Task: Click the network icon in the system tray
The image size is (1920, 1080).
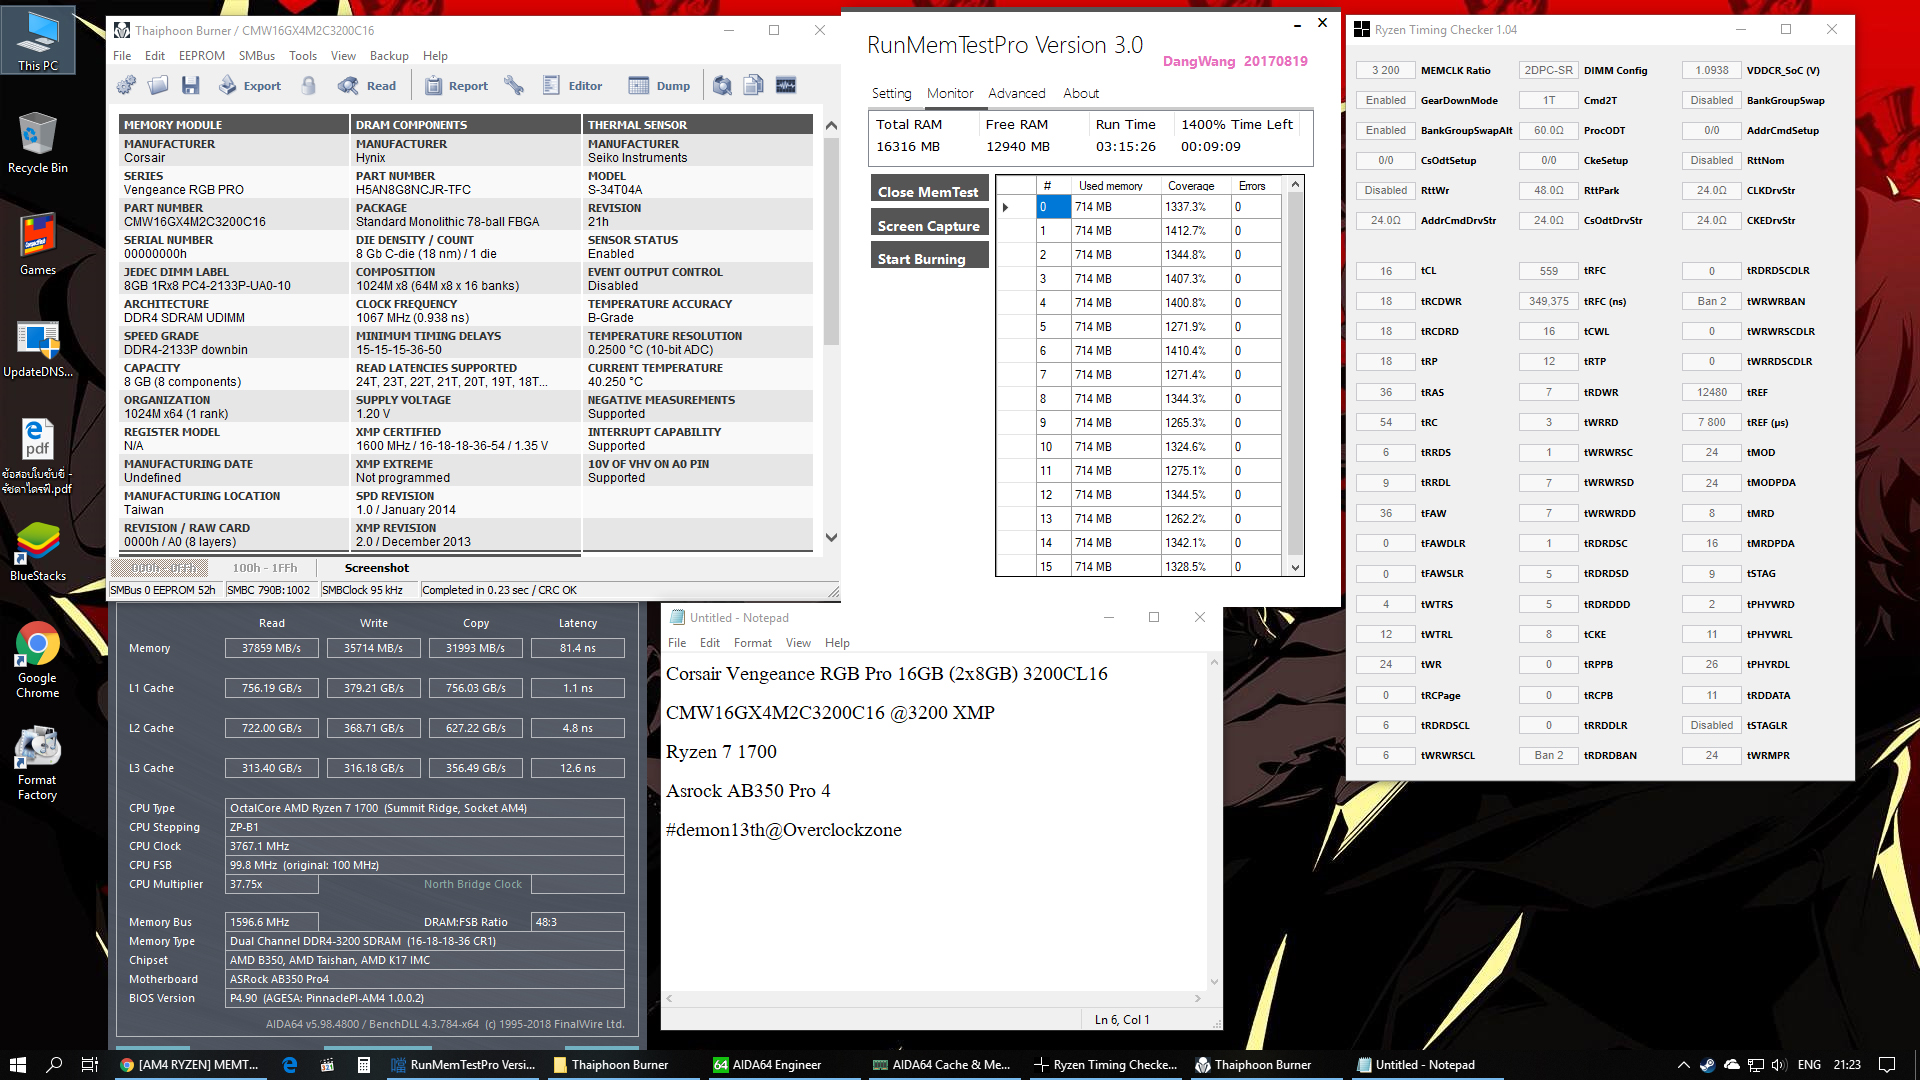Action: 1755,1065
